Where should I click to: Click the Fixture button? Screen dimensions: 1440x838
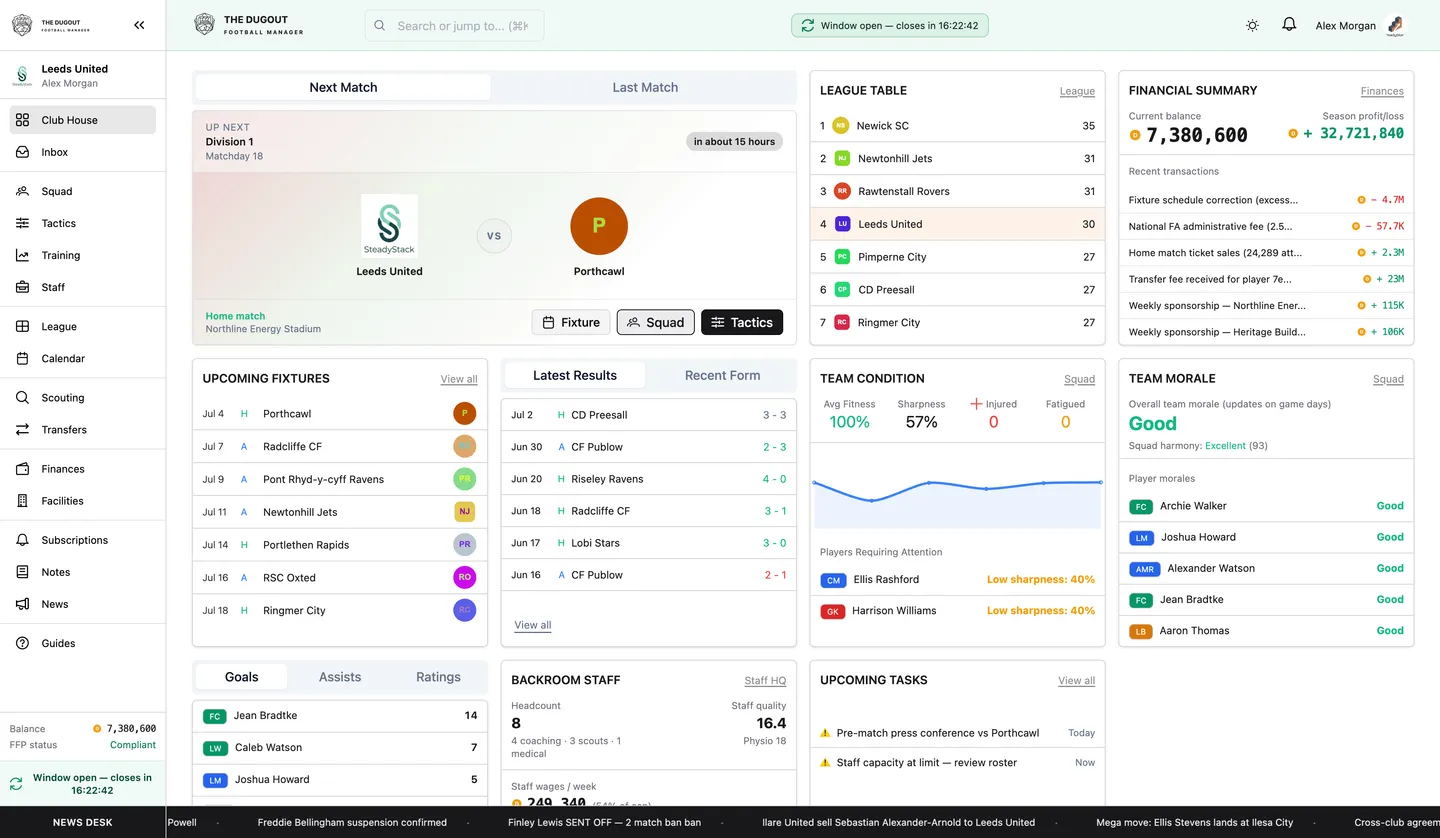(571, 322)
